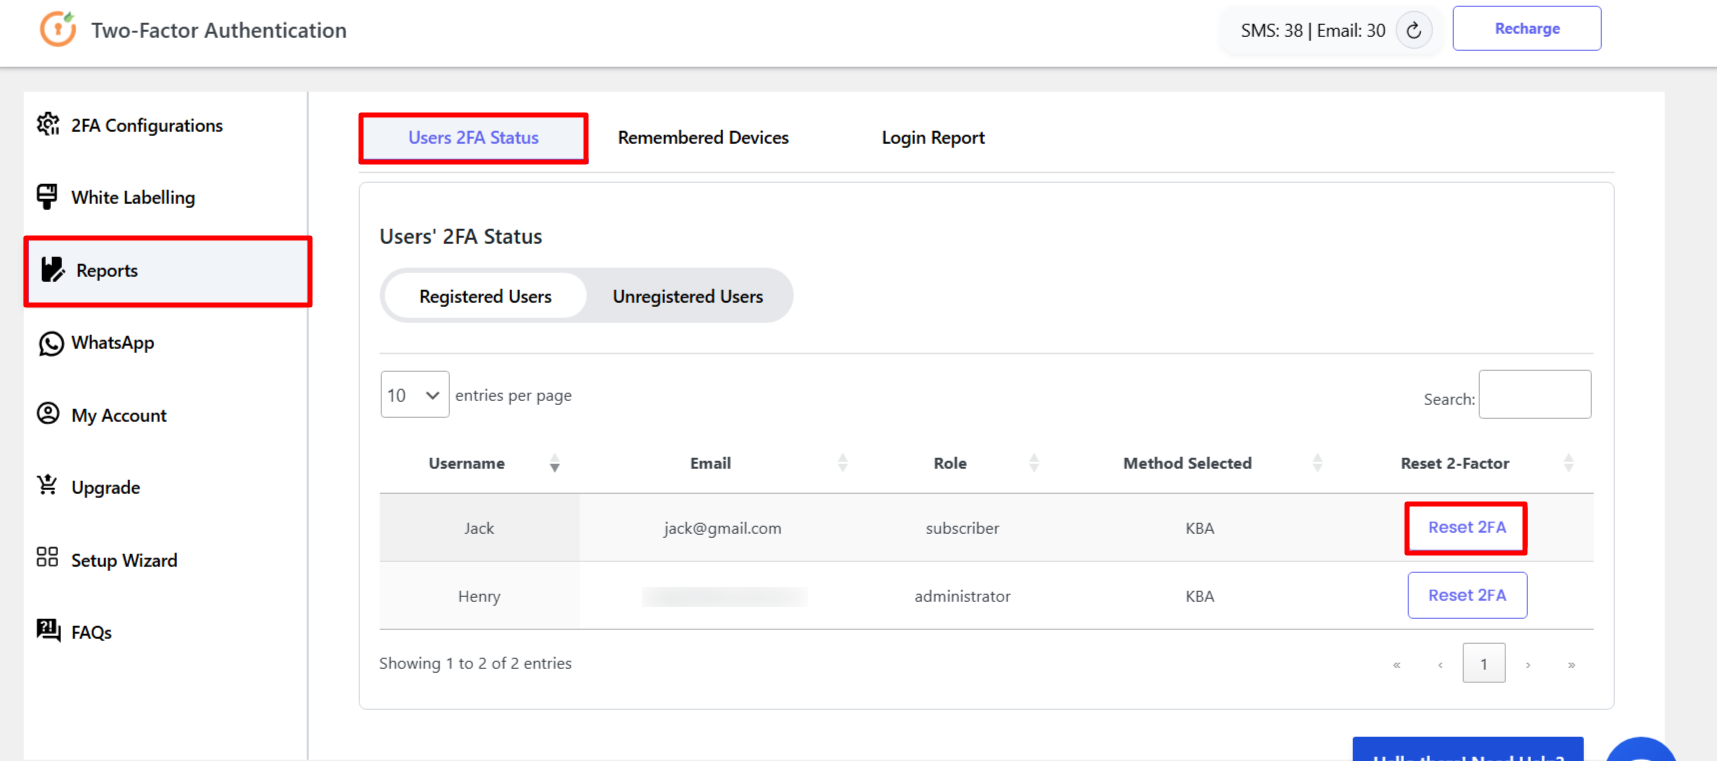The height and width of the screenshot is (761, 1717).
Task: Sort table by Role column arrows
Action: tap(1034, 463)
